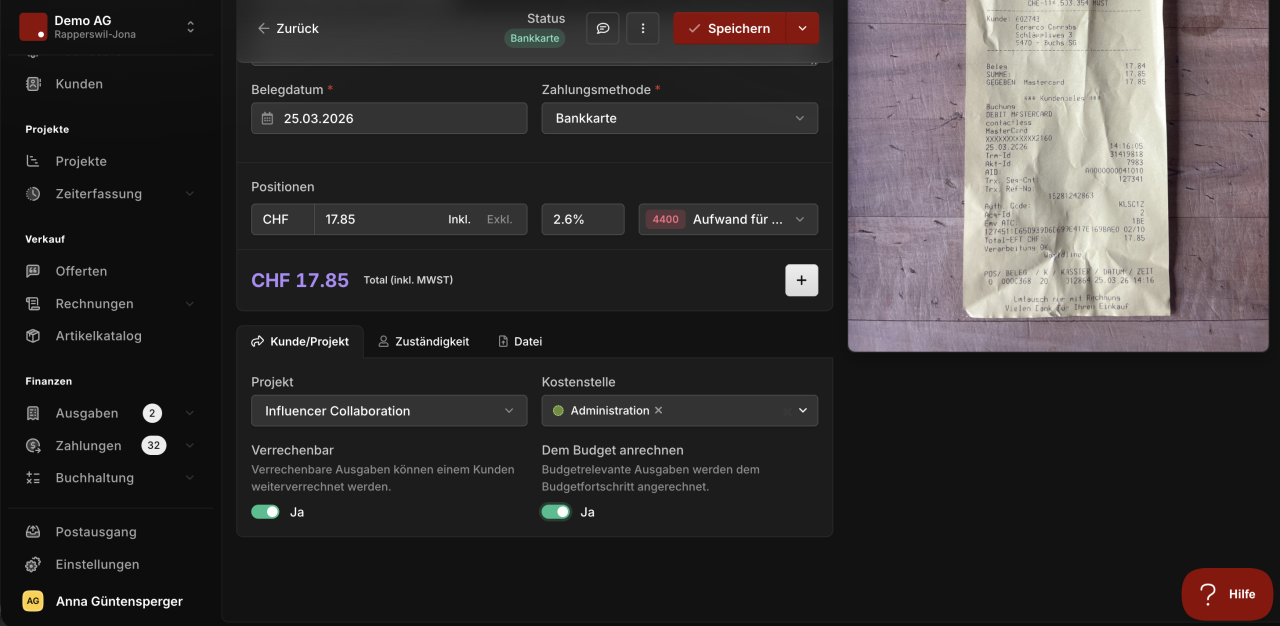Expand the arrow next to Speichern
The height and width of the screenshot is (626, 1280).
tap(803, 28)
